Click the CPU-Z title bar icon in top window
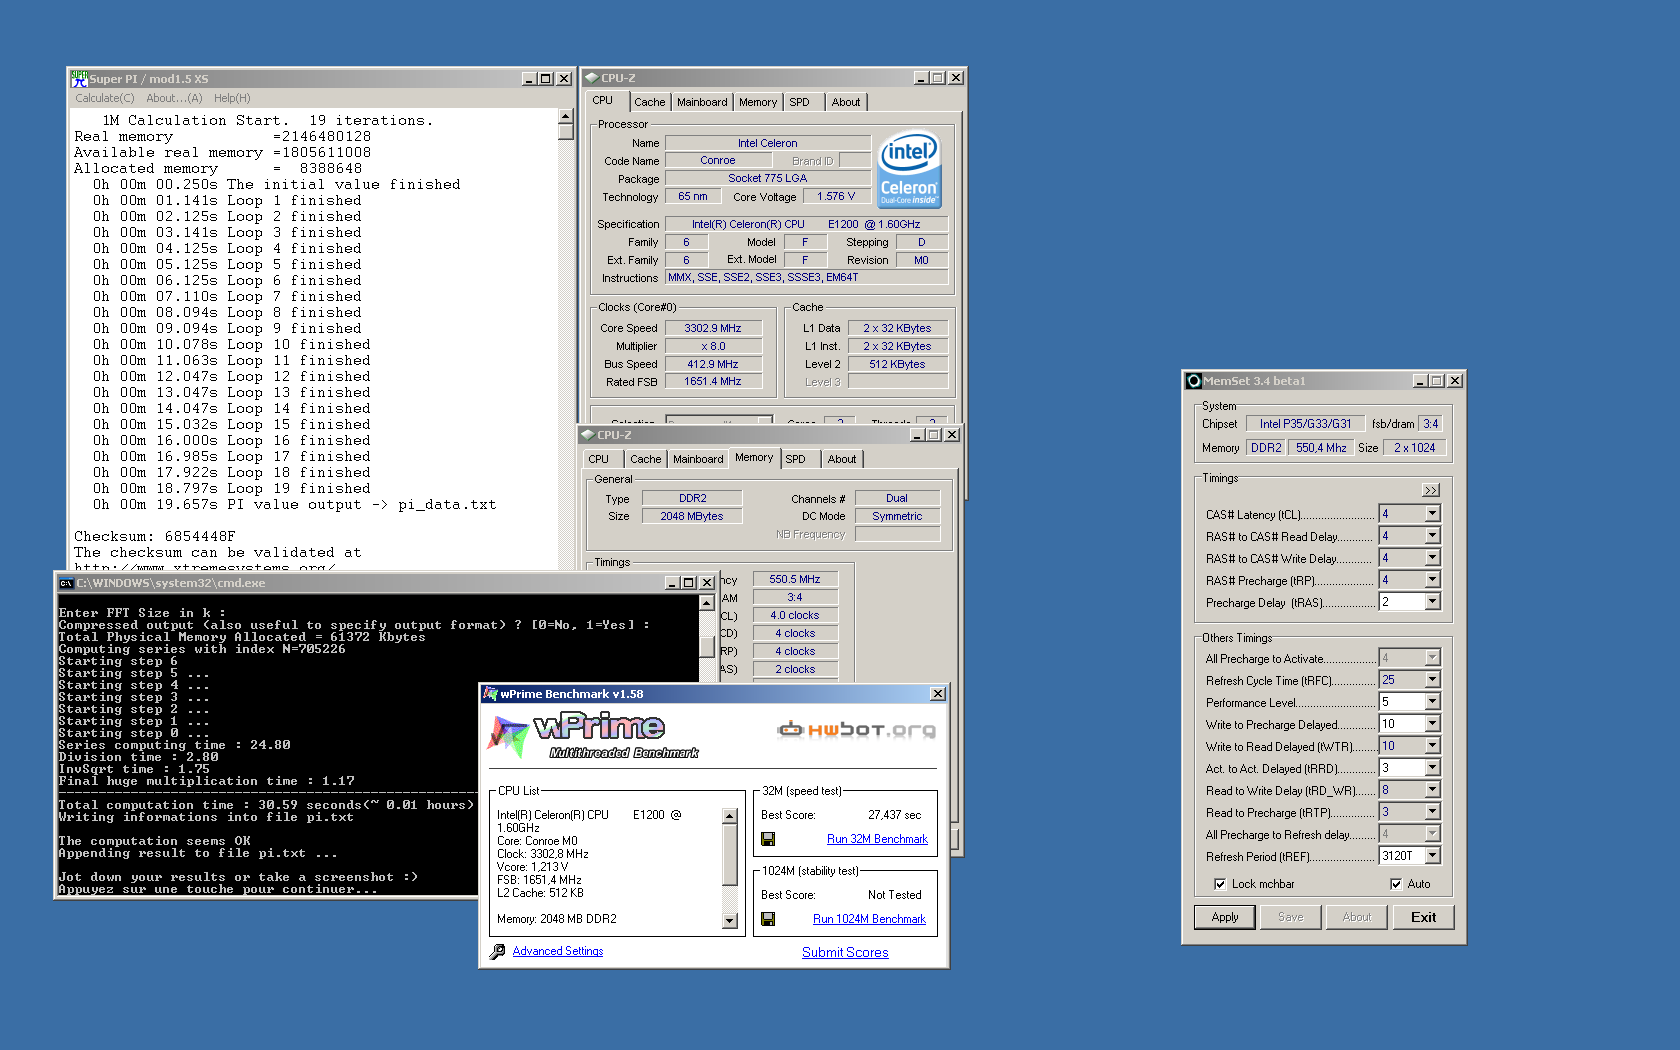Image resolution: width=1680 pixels, height=1050 pixels. [x=591, y=78]
